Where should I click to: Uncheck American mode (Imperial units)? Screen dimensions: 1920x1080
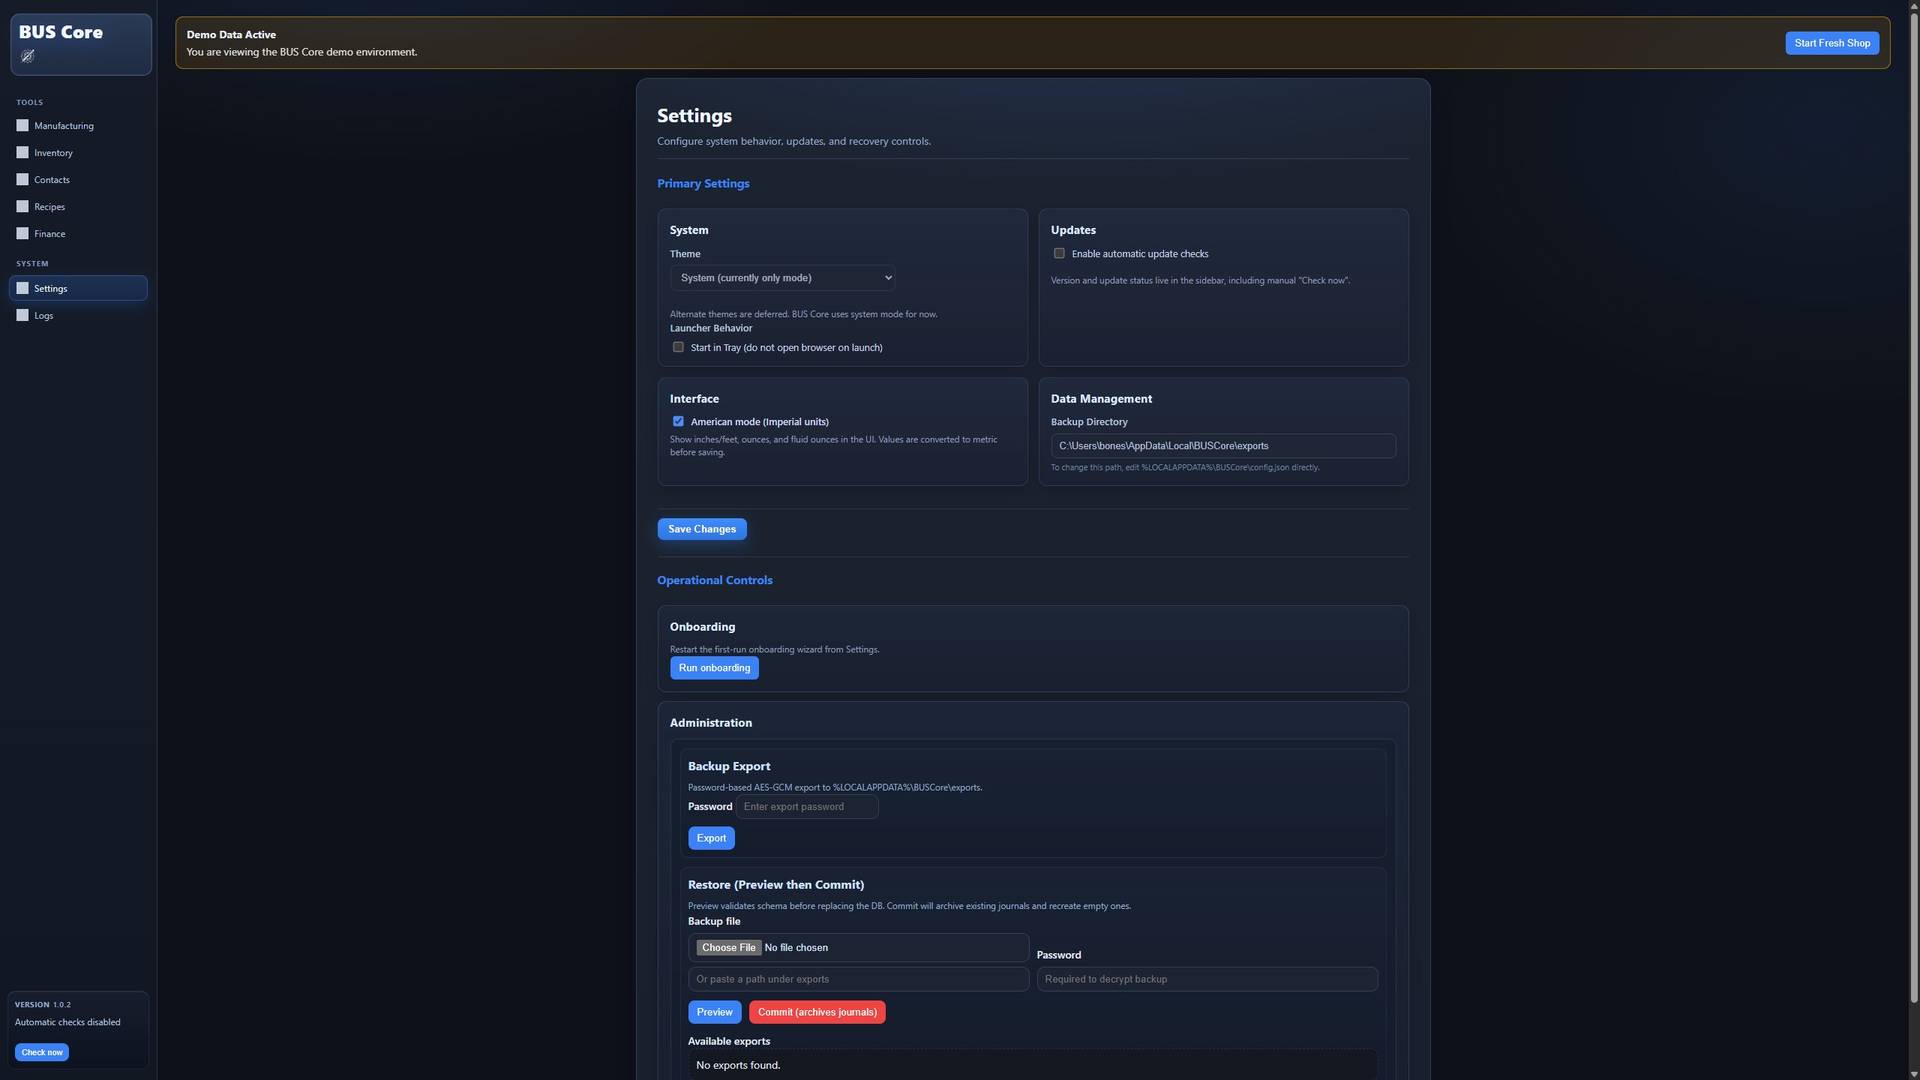(678, 422)
